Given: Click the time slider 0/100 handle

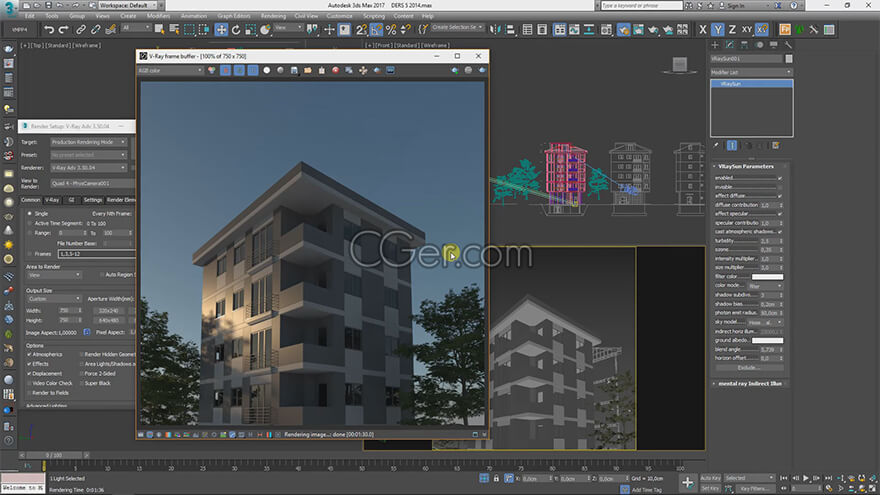Looking at the screenshot, I should click(54, 455).
